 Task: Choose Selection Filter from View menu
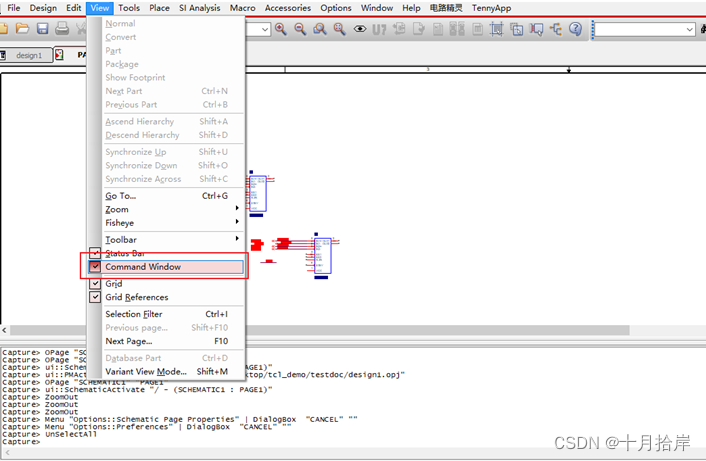pyautogui.click(x=173, y=314)
